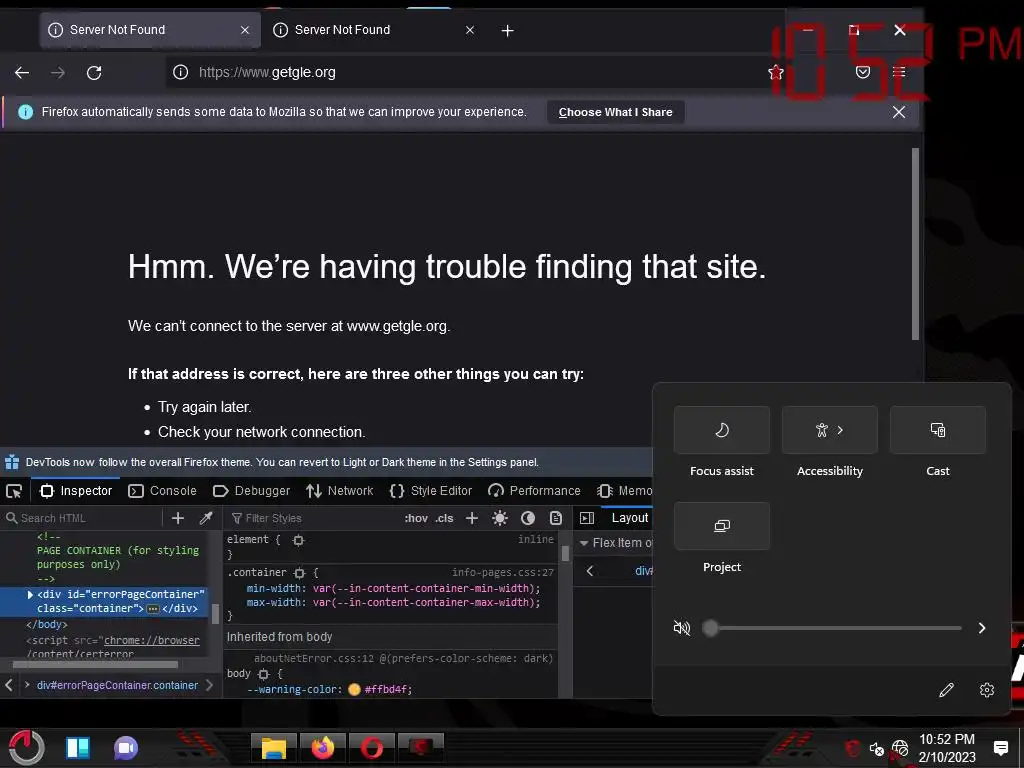Open the Style Editor tab

point(430,491)
